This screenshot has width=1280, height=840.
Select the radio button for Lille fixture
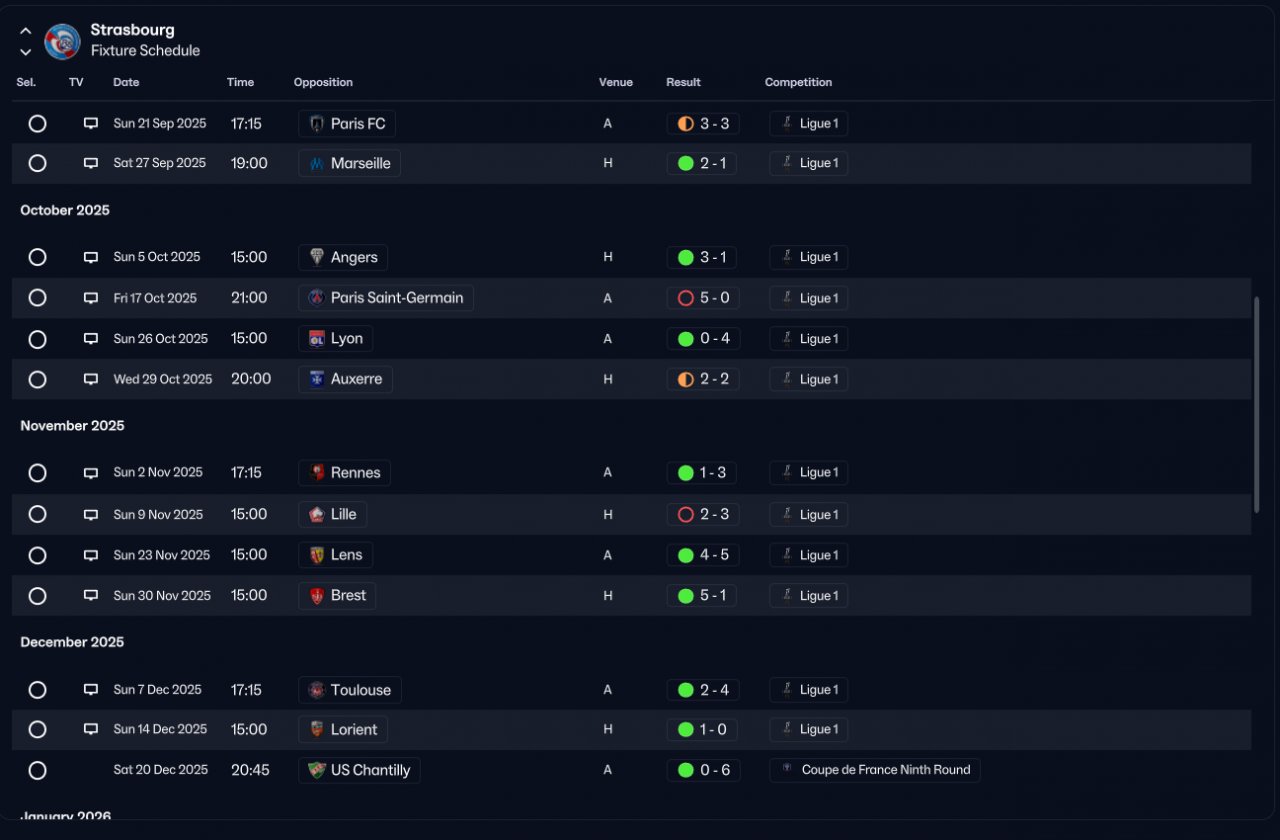[x=37, y=514]
